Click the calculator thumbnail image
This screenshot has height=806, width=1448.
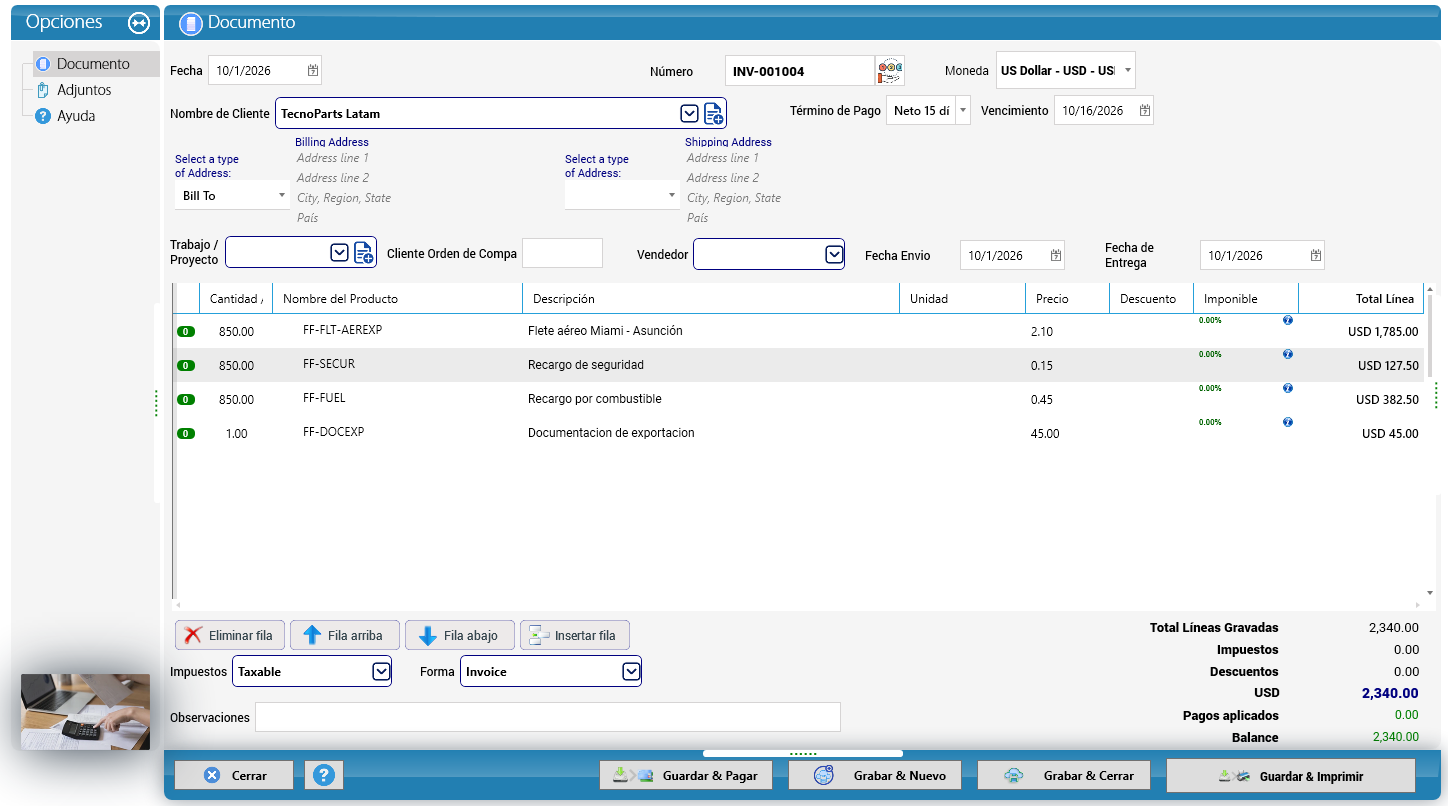pyautogui.click(x=86, y=712)
